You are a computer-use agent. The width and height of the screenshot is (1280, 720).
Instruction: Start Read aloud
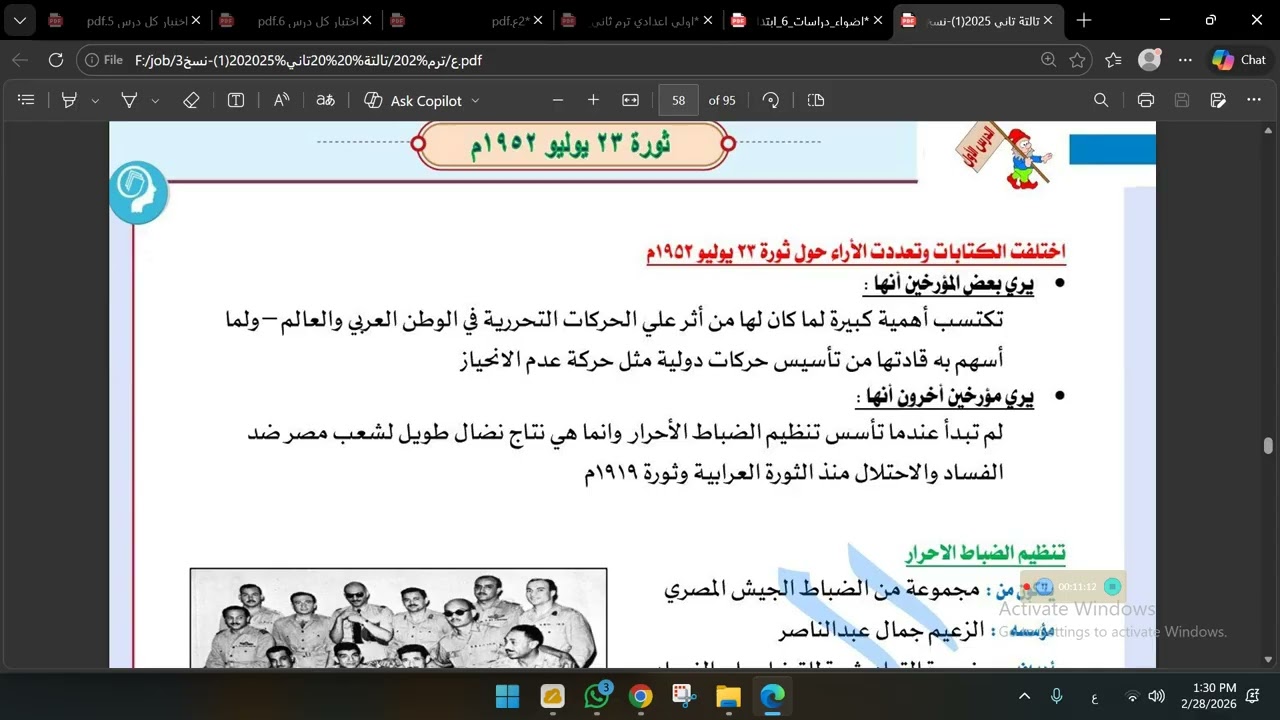[x=281, y=100]
